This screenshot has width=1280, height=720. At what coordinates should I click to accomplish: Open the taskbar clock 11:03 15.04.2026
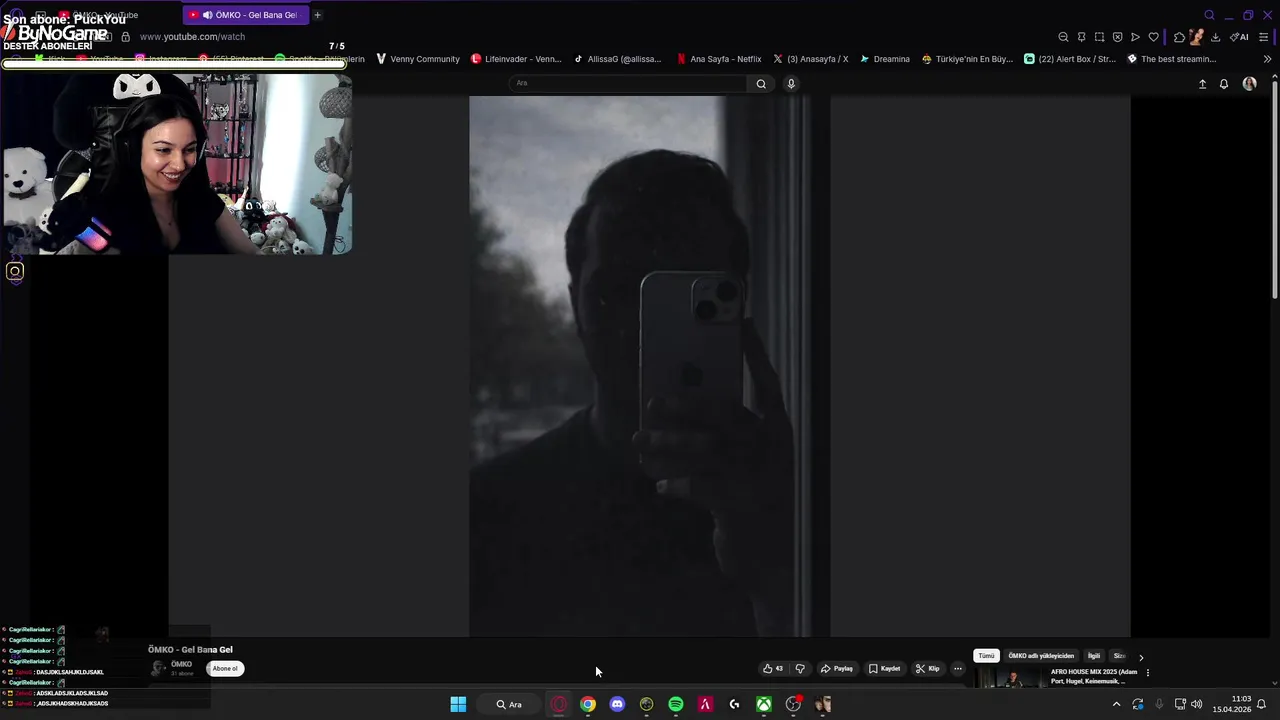pos(1232,704)
